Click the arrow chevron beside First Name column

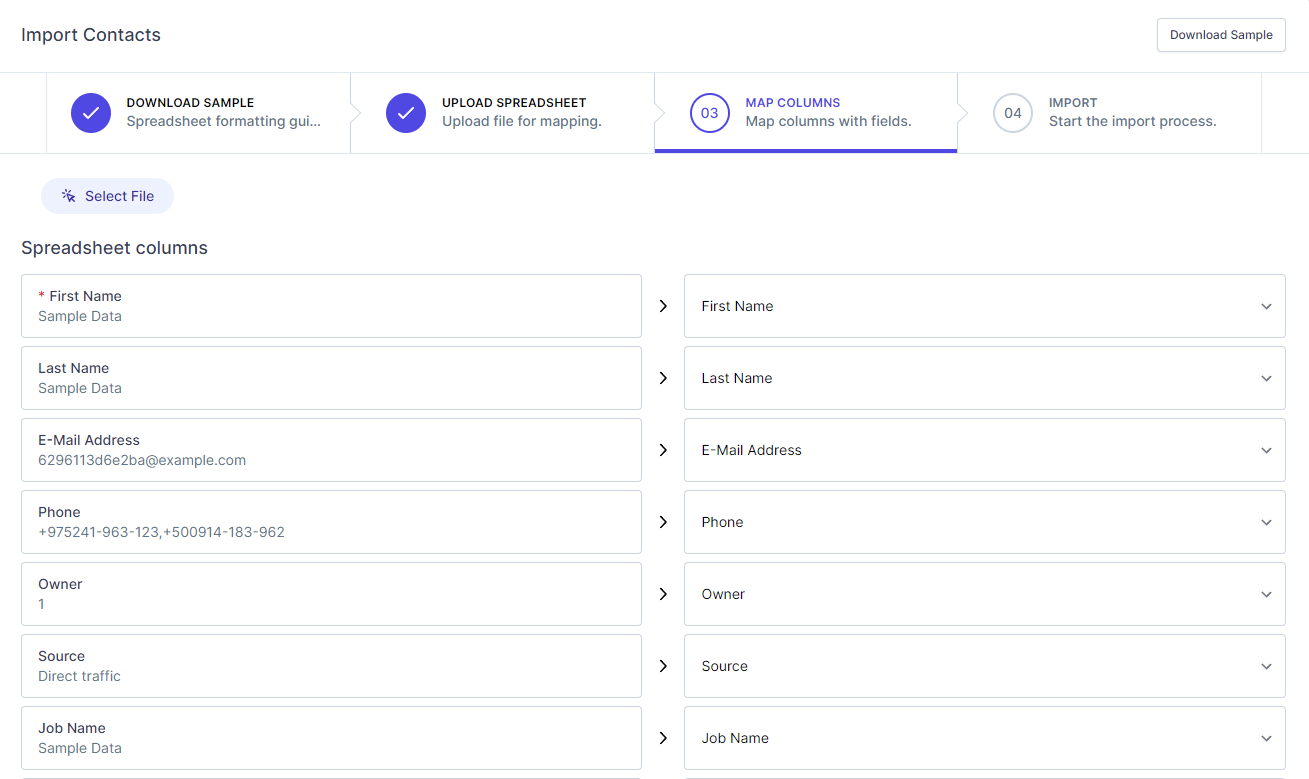(x=662, y=306)
